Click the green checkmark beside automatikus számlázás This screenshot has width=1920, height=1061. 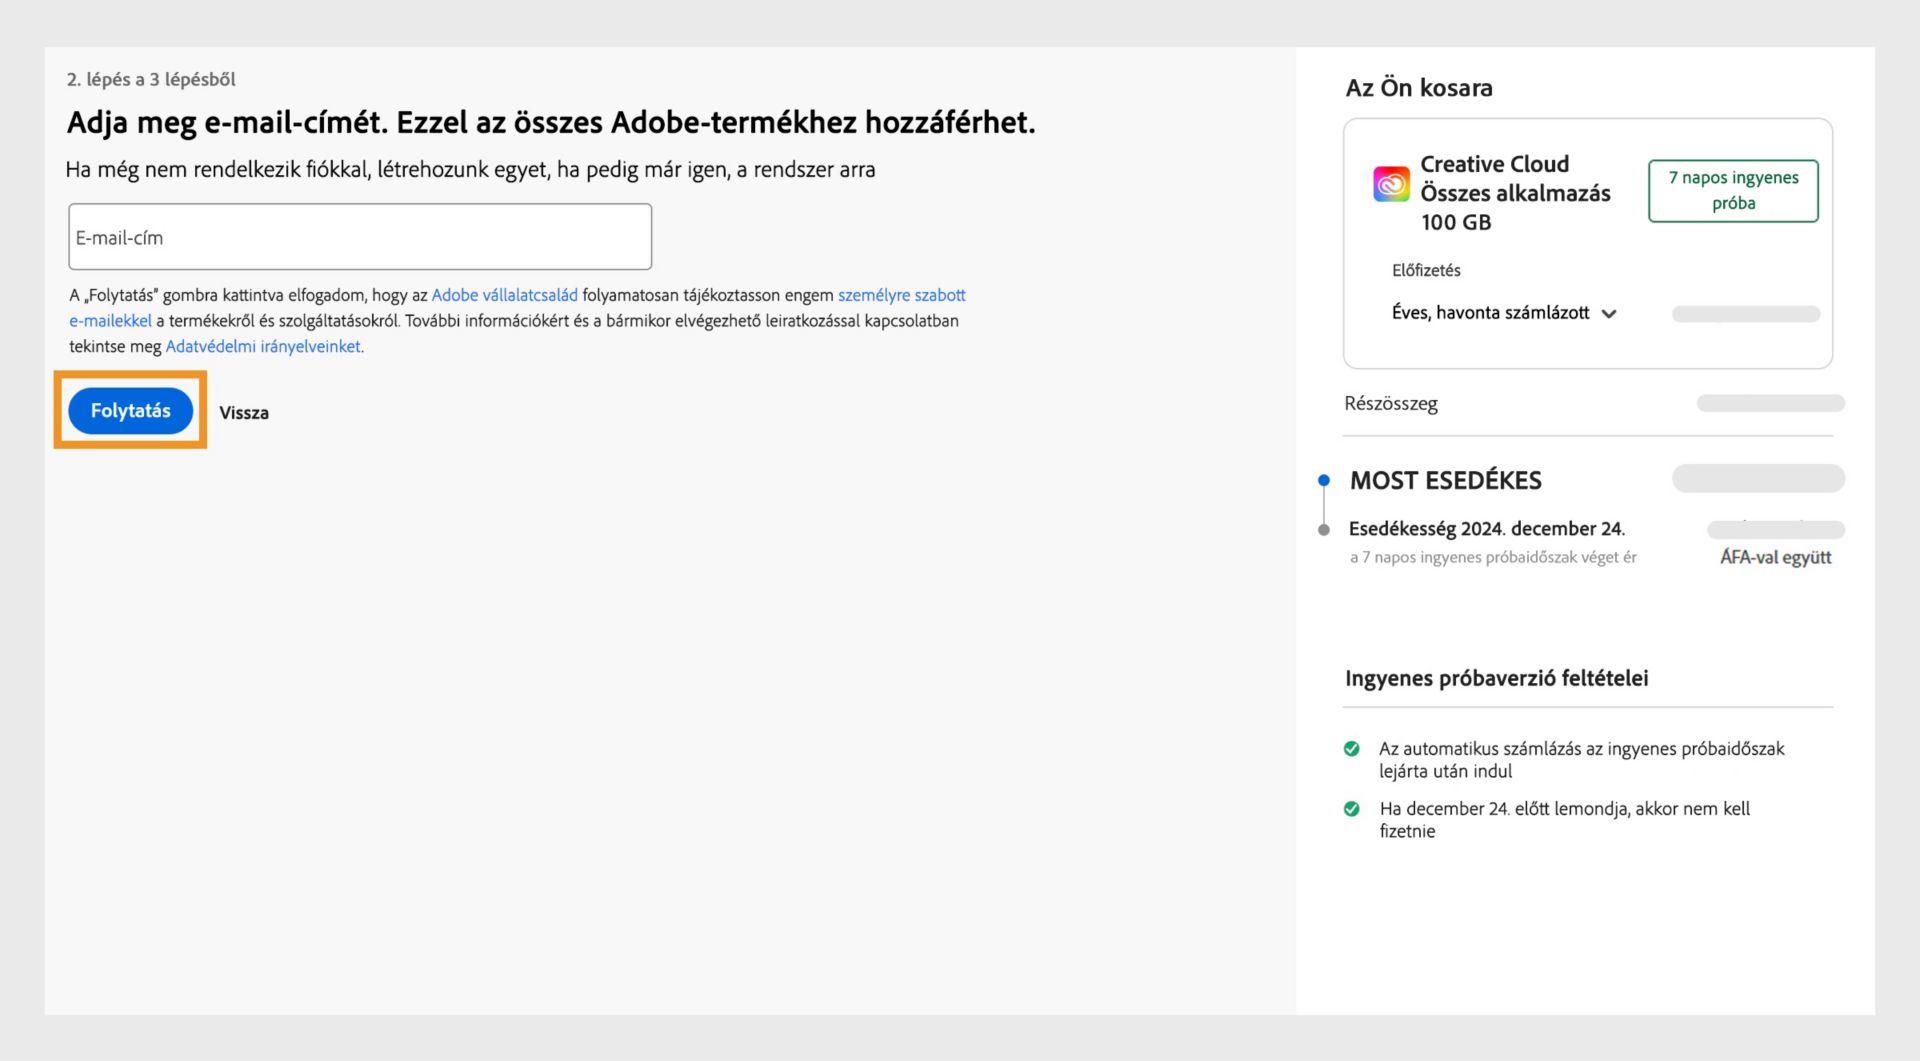[x=1351, y=749]
